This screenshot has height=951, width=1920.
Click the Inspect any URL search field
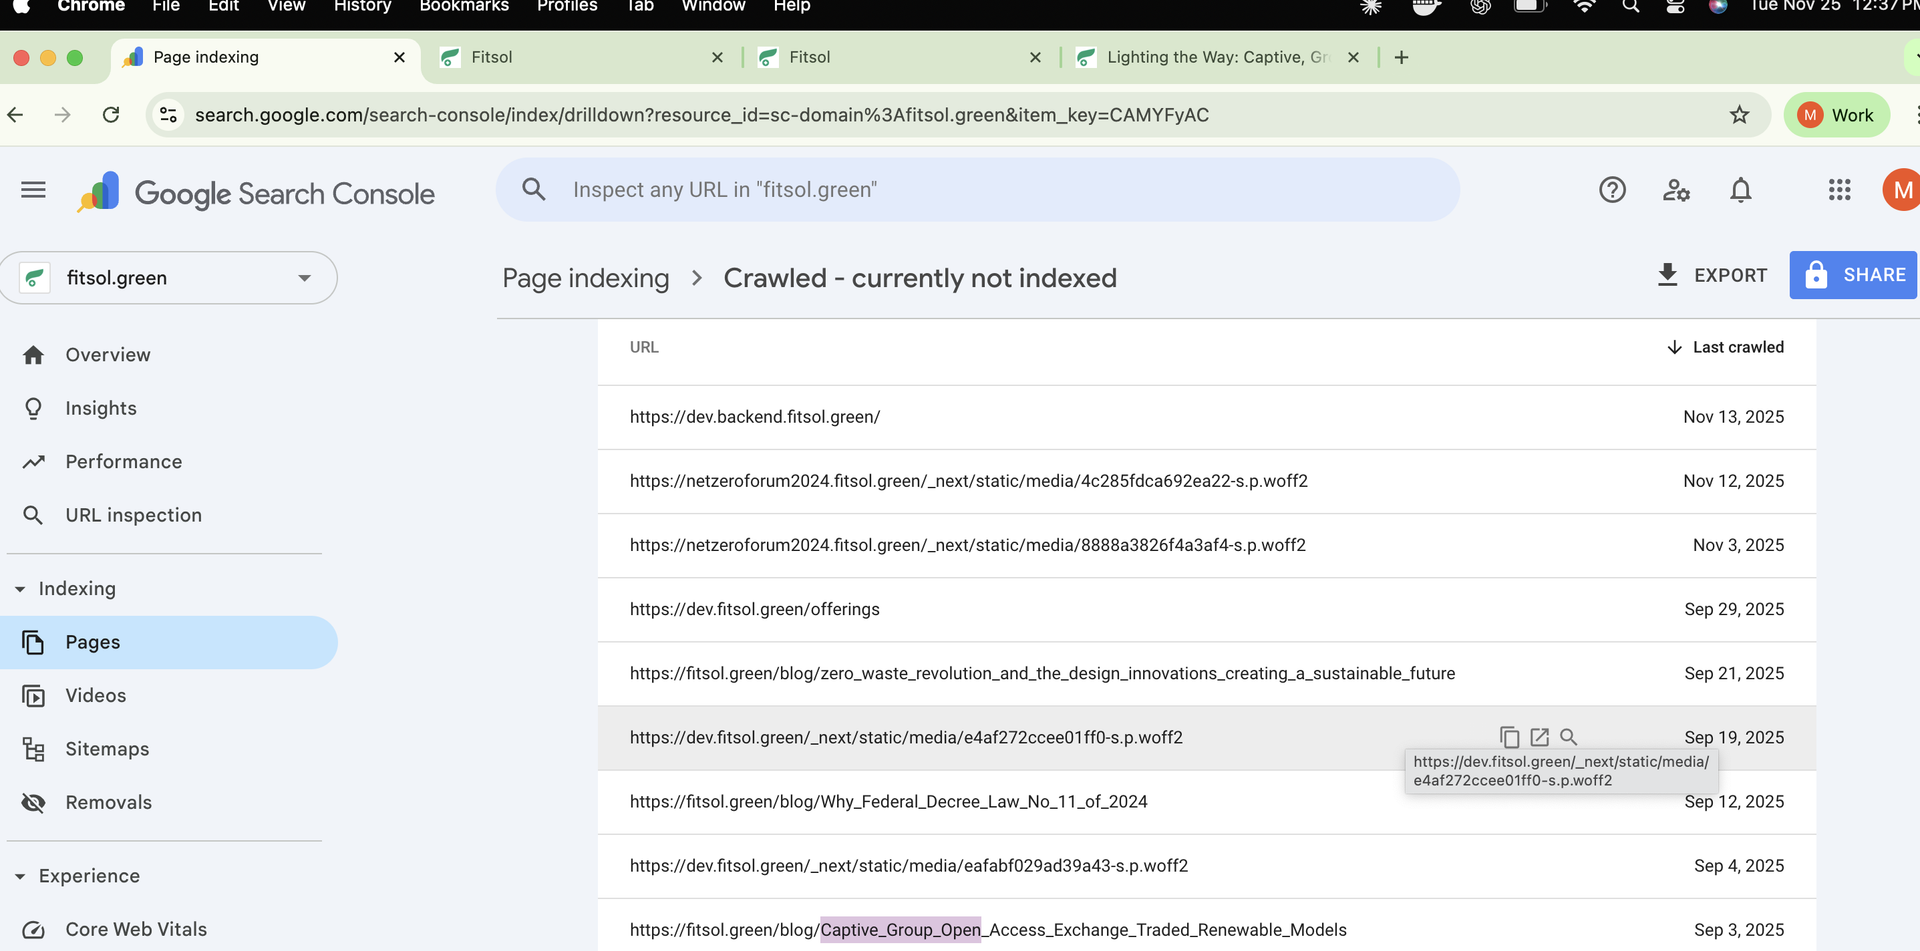click(978, 189)
